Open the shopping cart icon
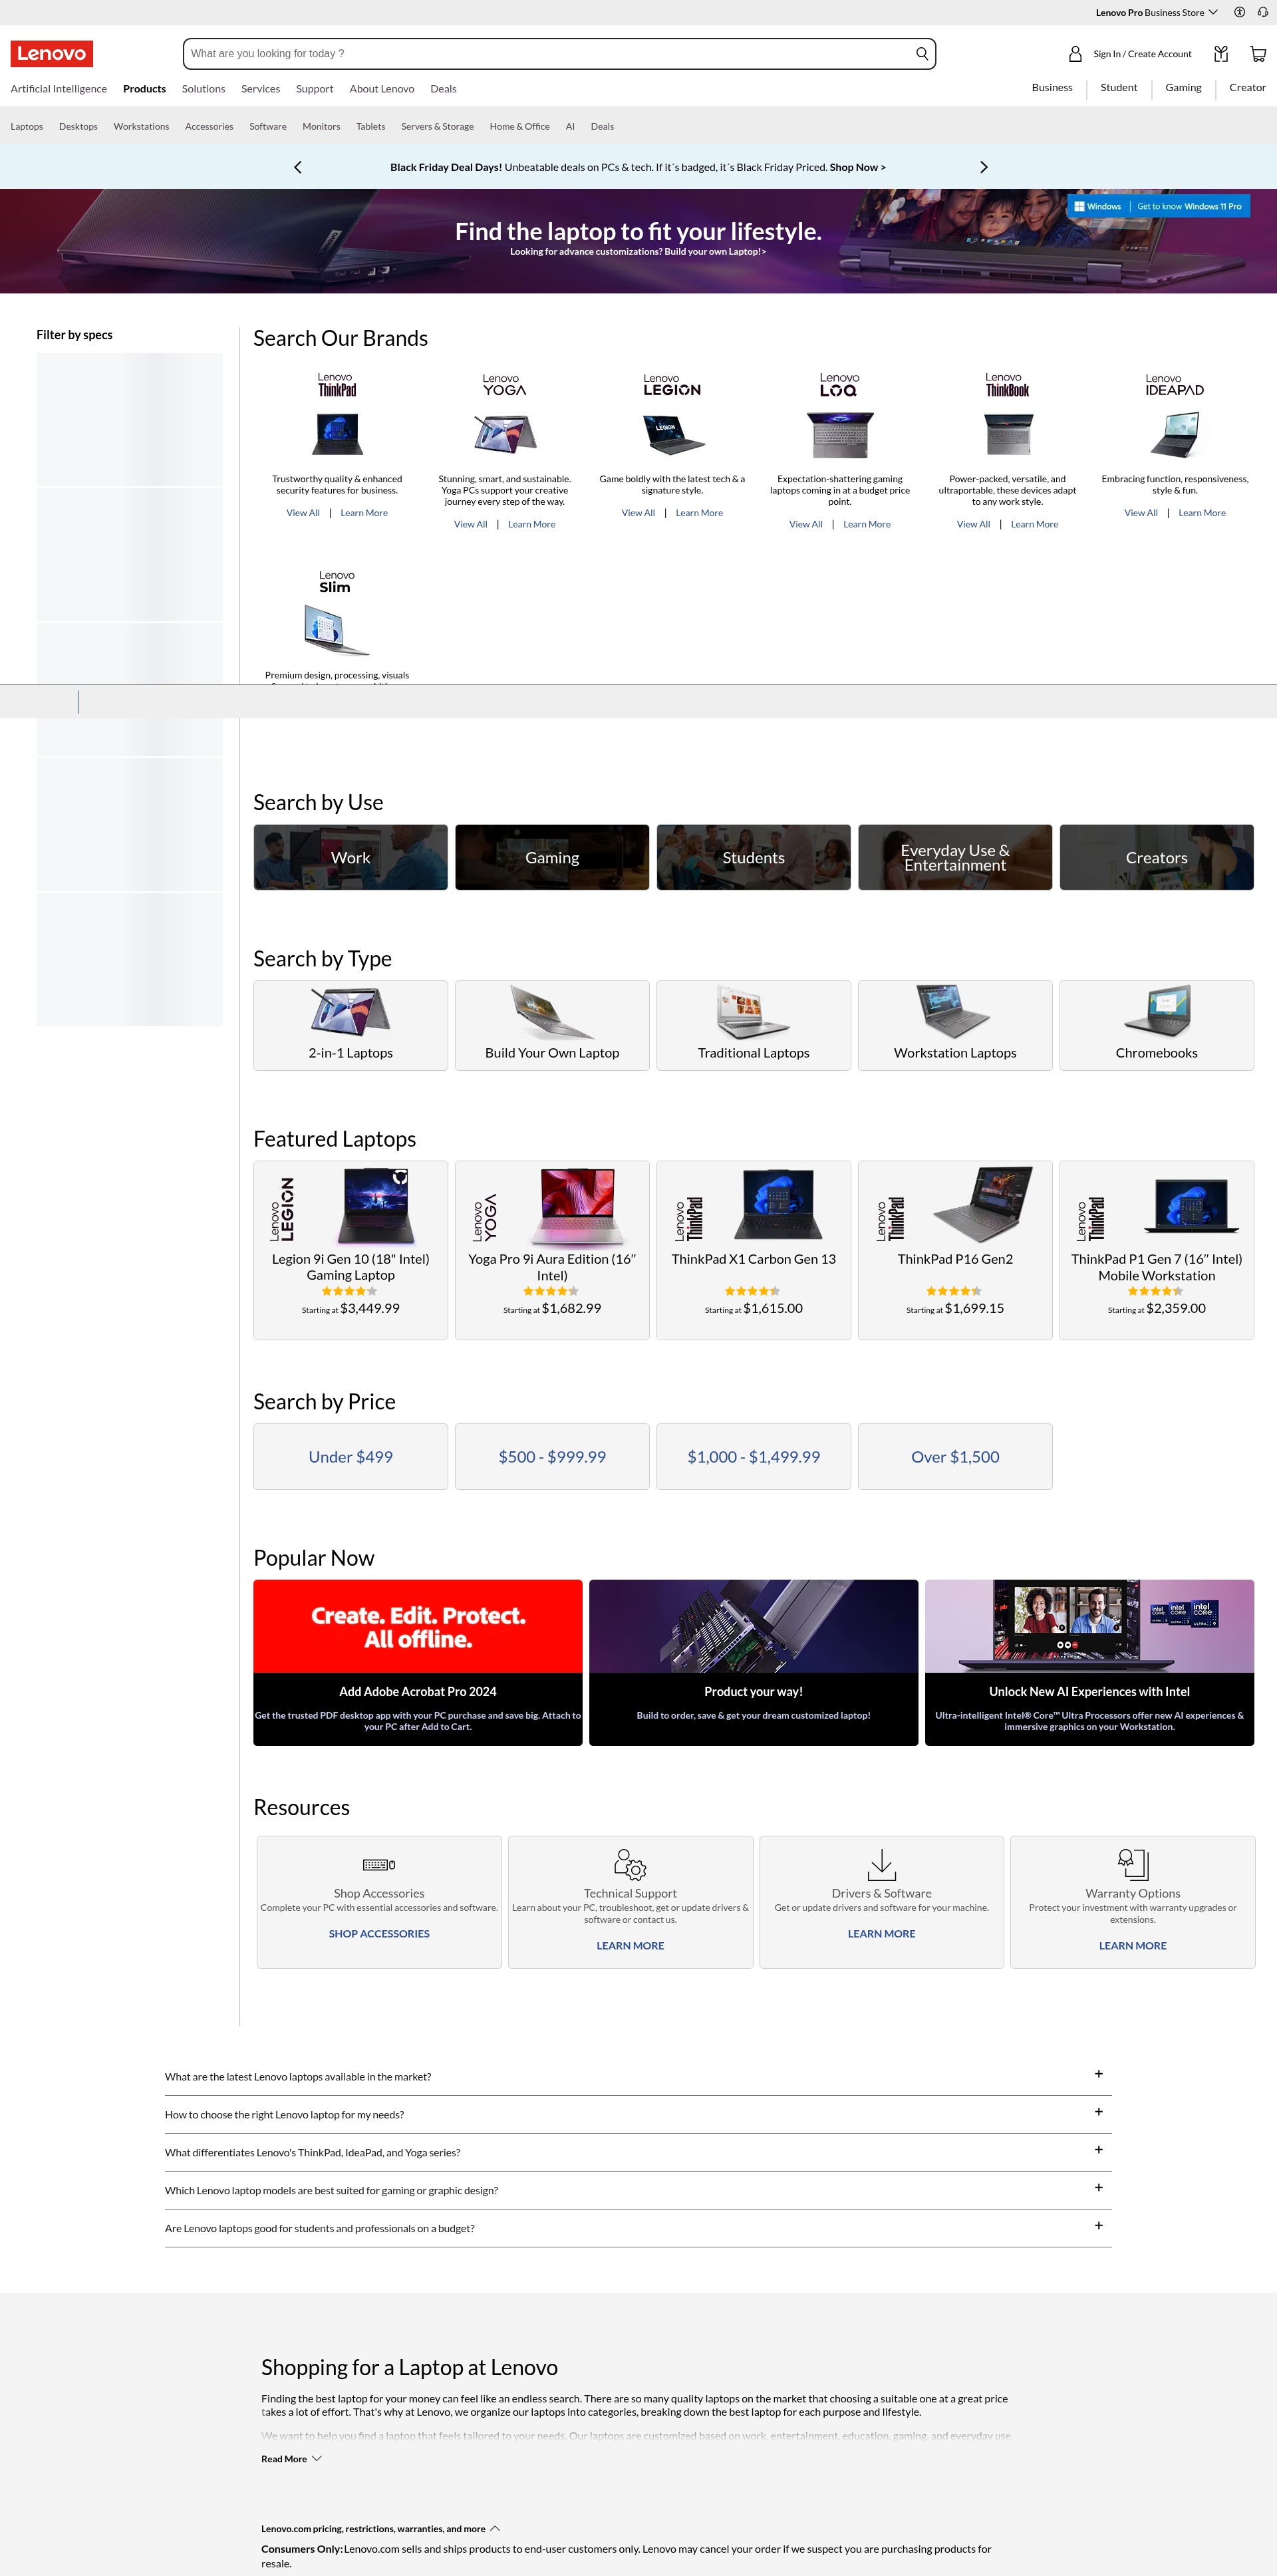 (x=1258, y=54)
